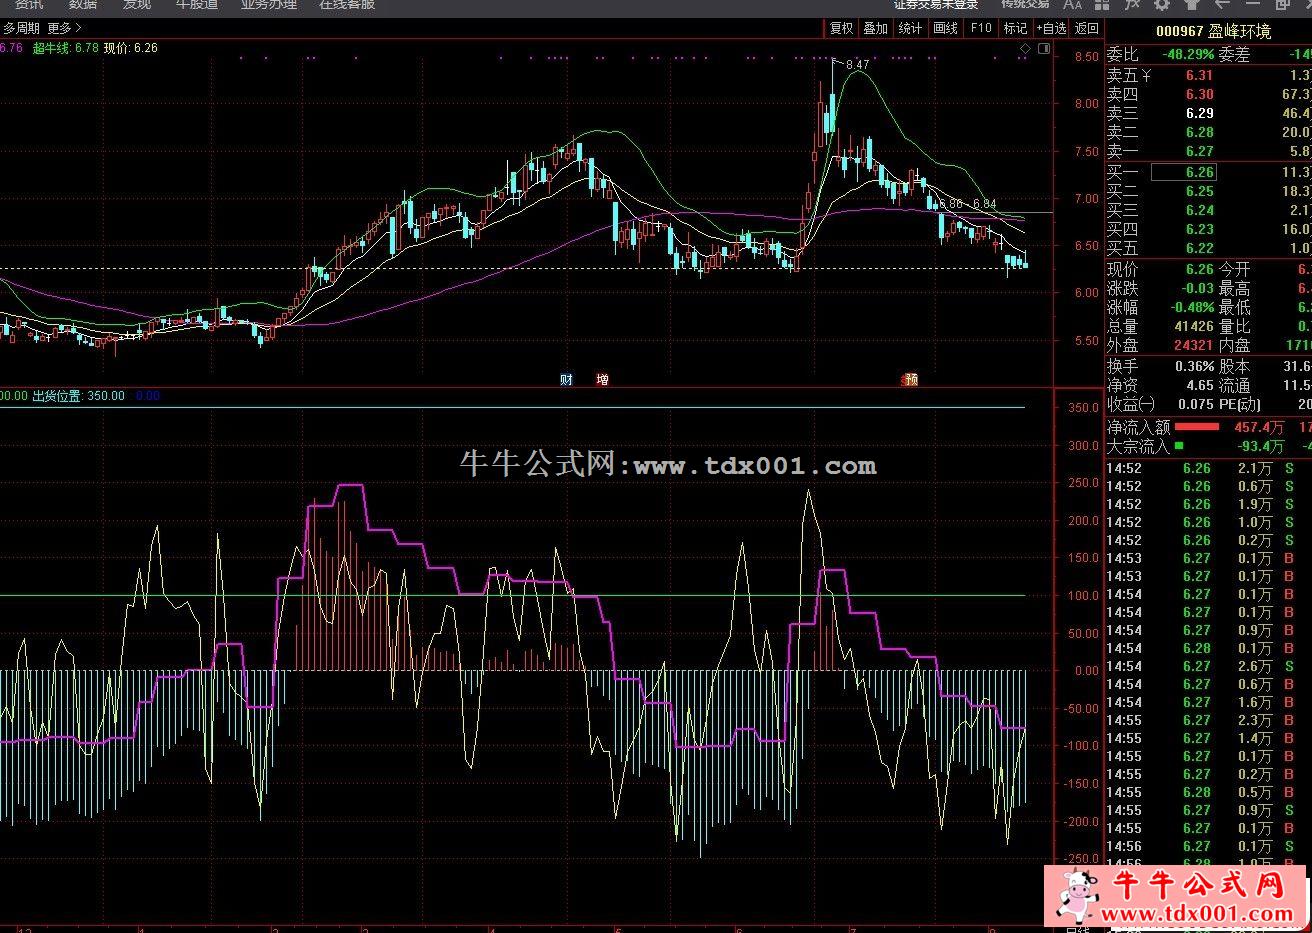Select the 委比 -48.29% value
The height and width of the screenshot is (933, 1312).
tap(1190, 54)
